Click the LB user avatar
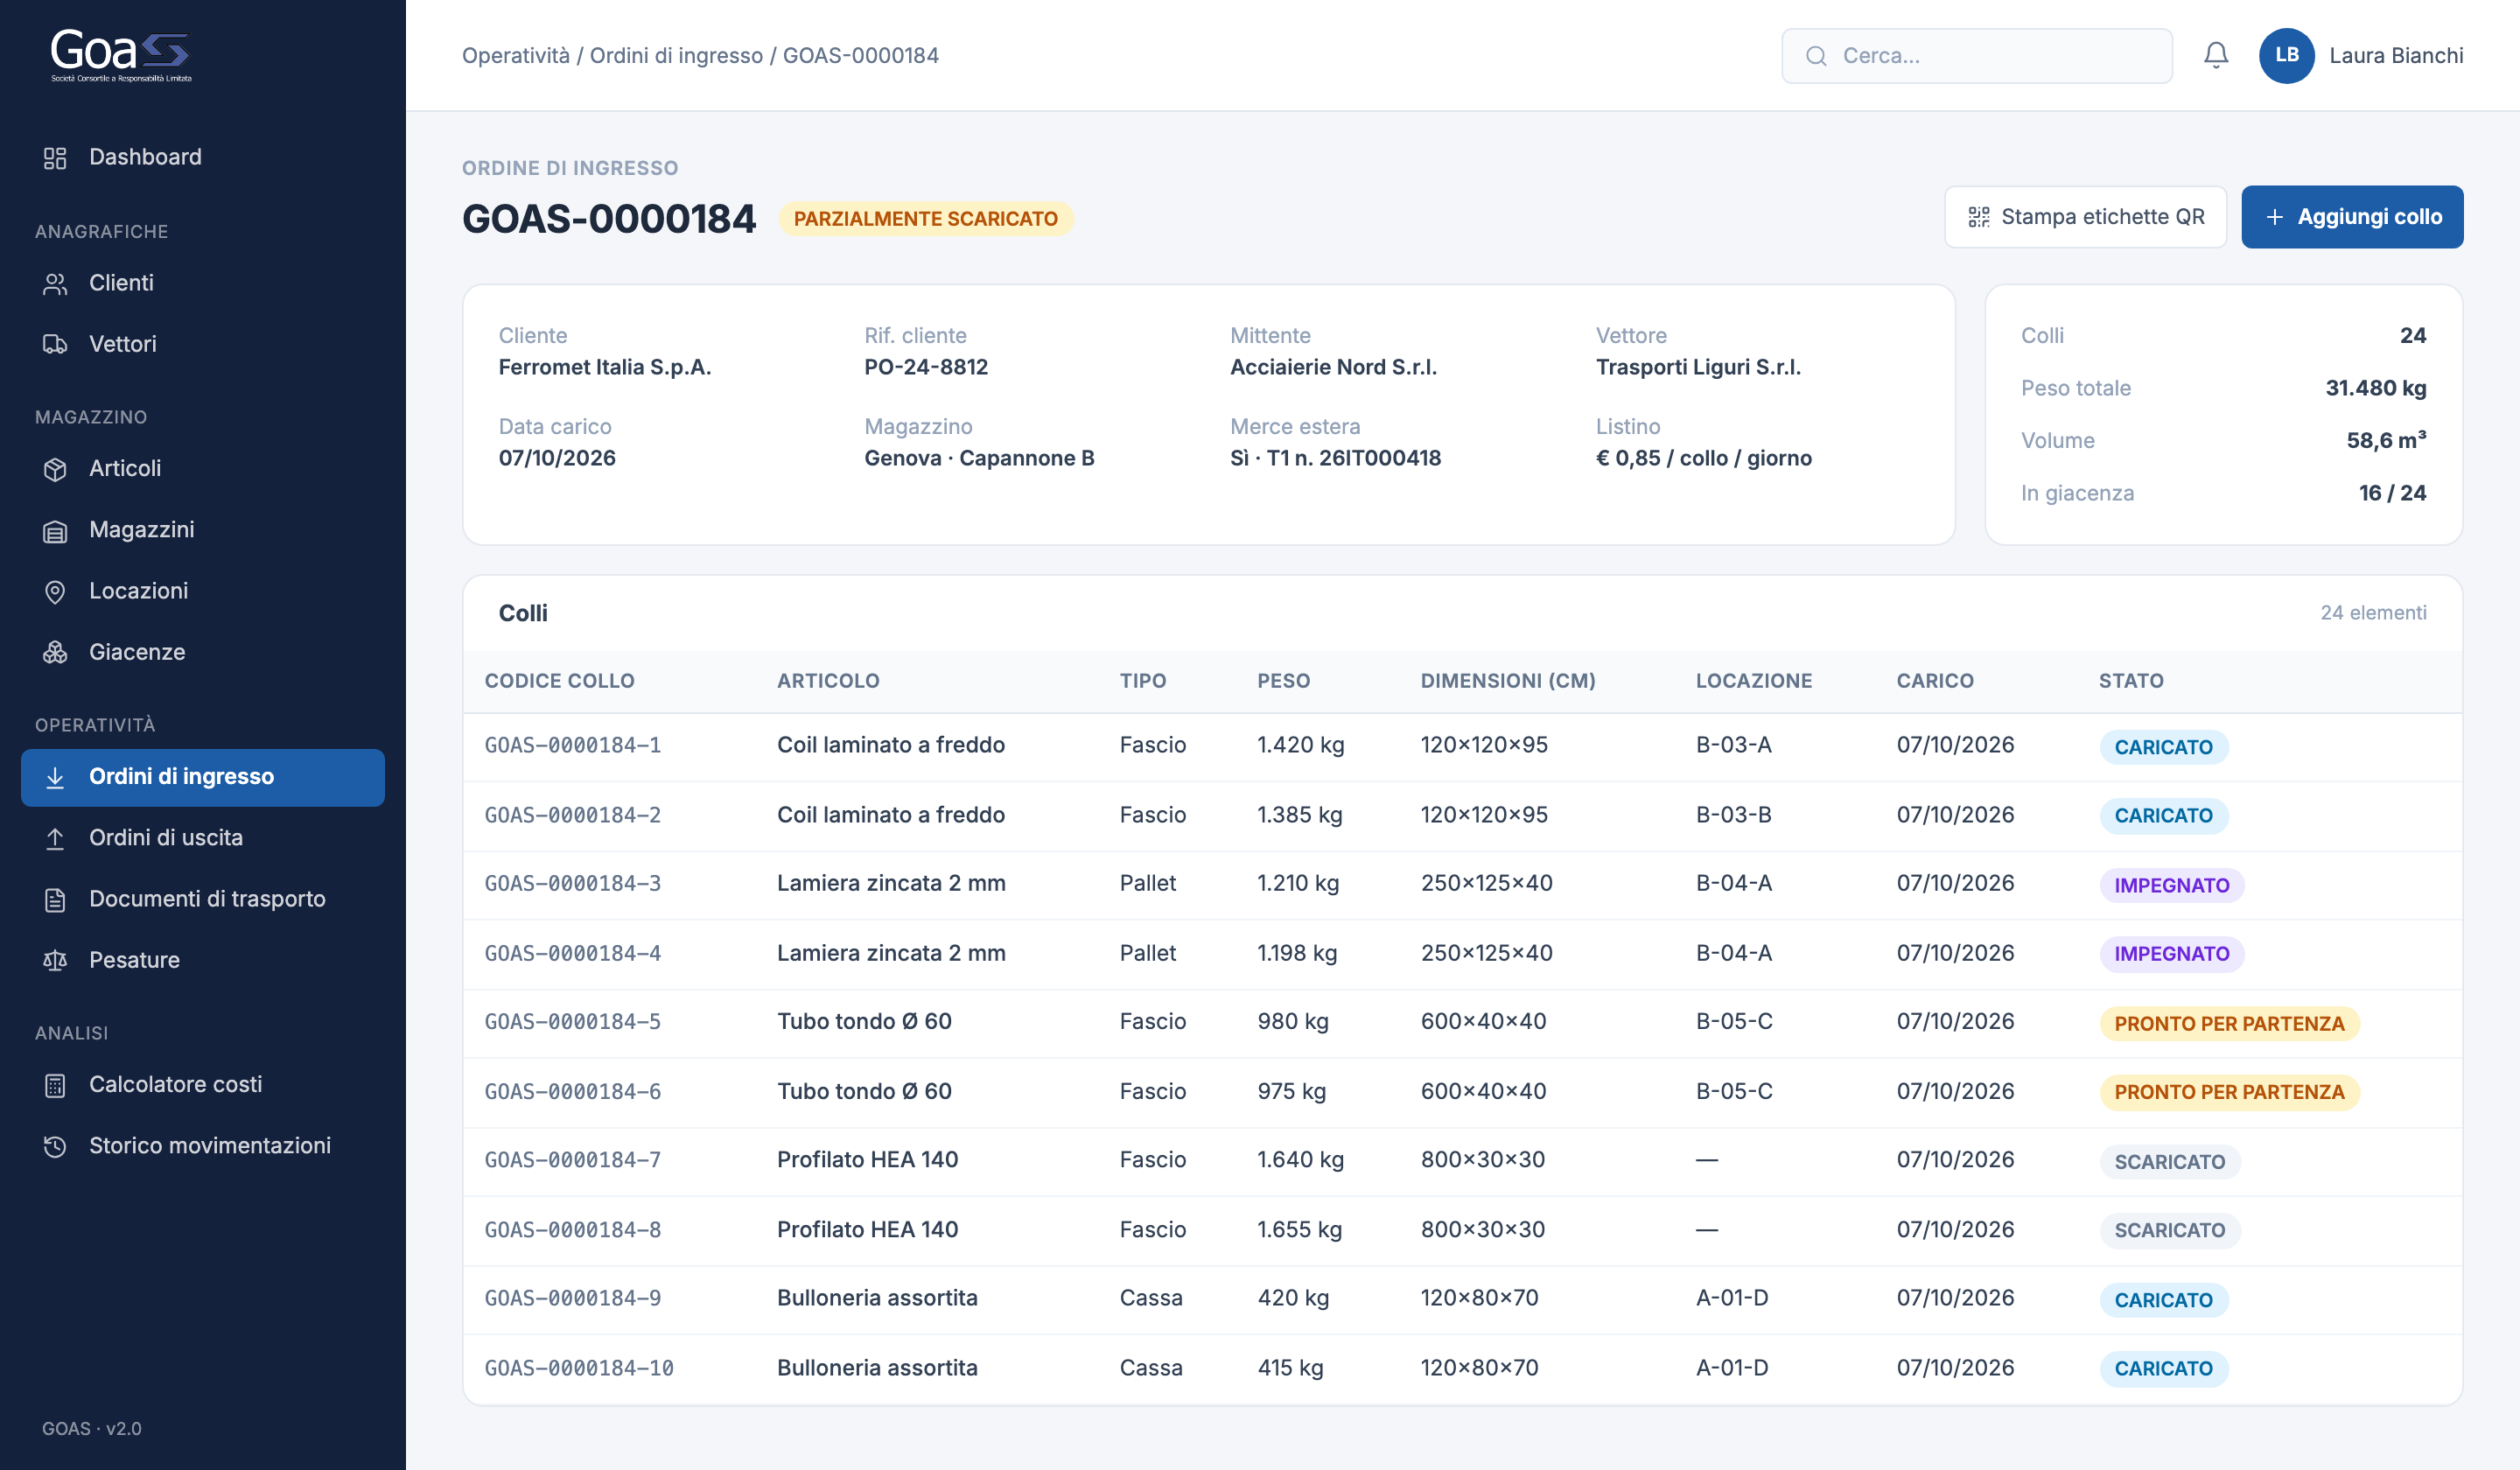 coord(2286,55)
